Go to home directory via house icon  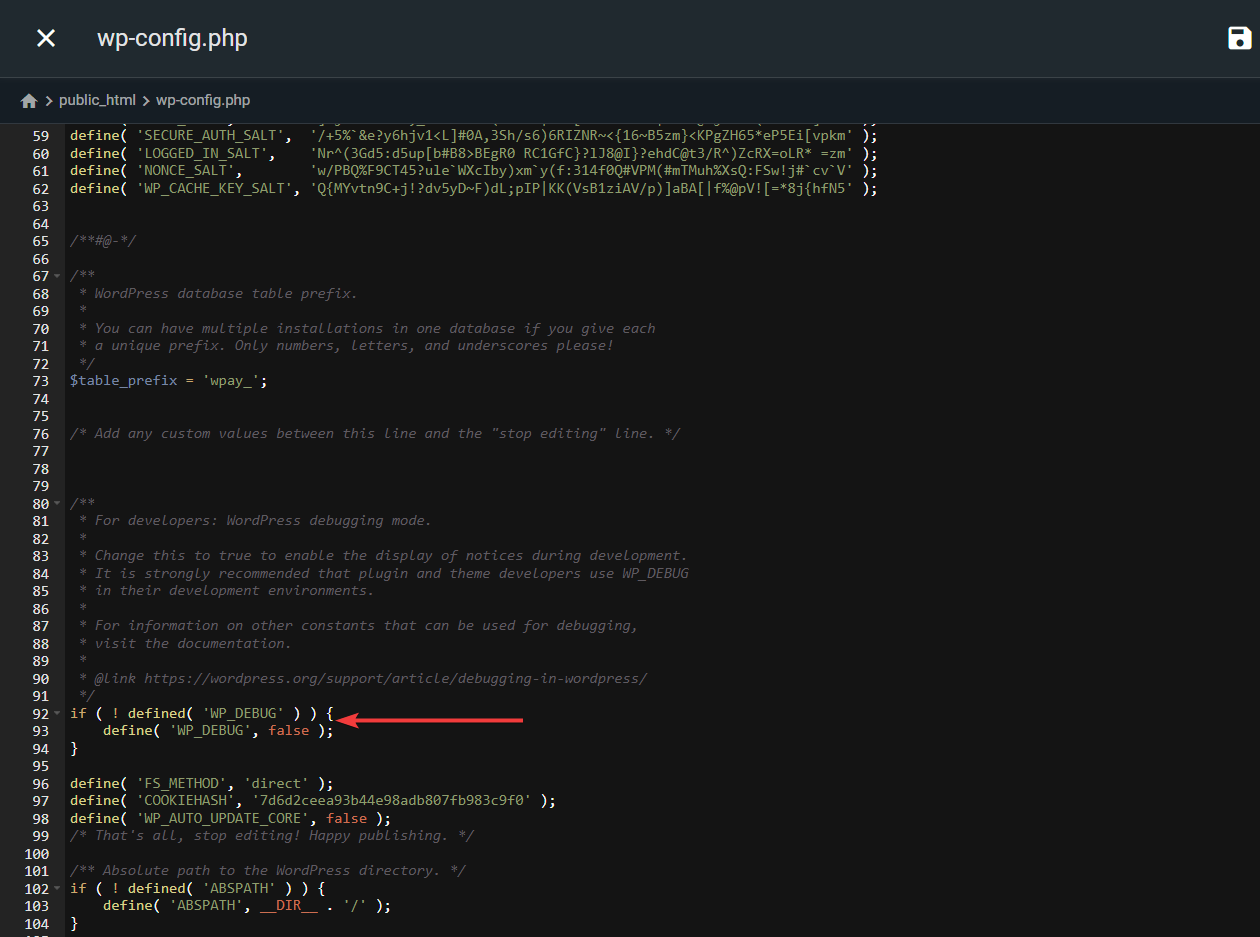(29, 101)
